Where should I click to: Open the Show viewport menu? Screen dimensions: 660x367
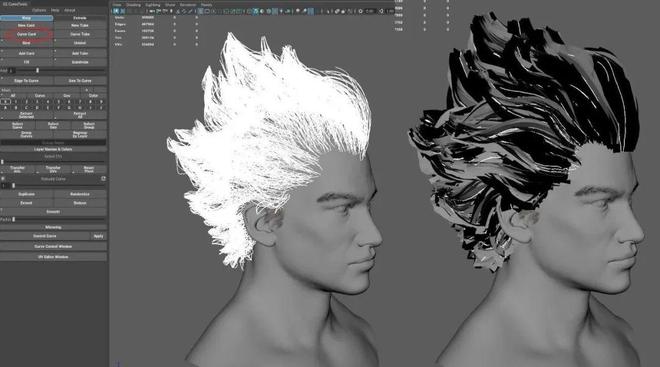170,5
